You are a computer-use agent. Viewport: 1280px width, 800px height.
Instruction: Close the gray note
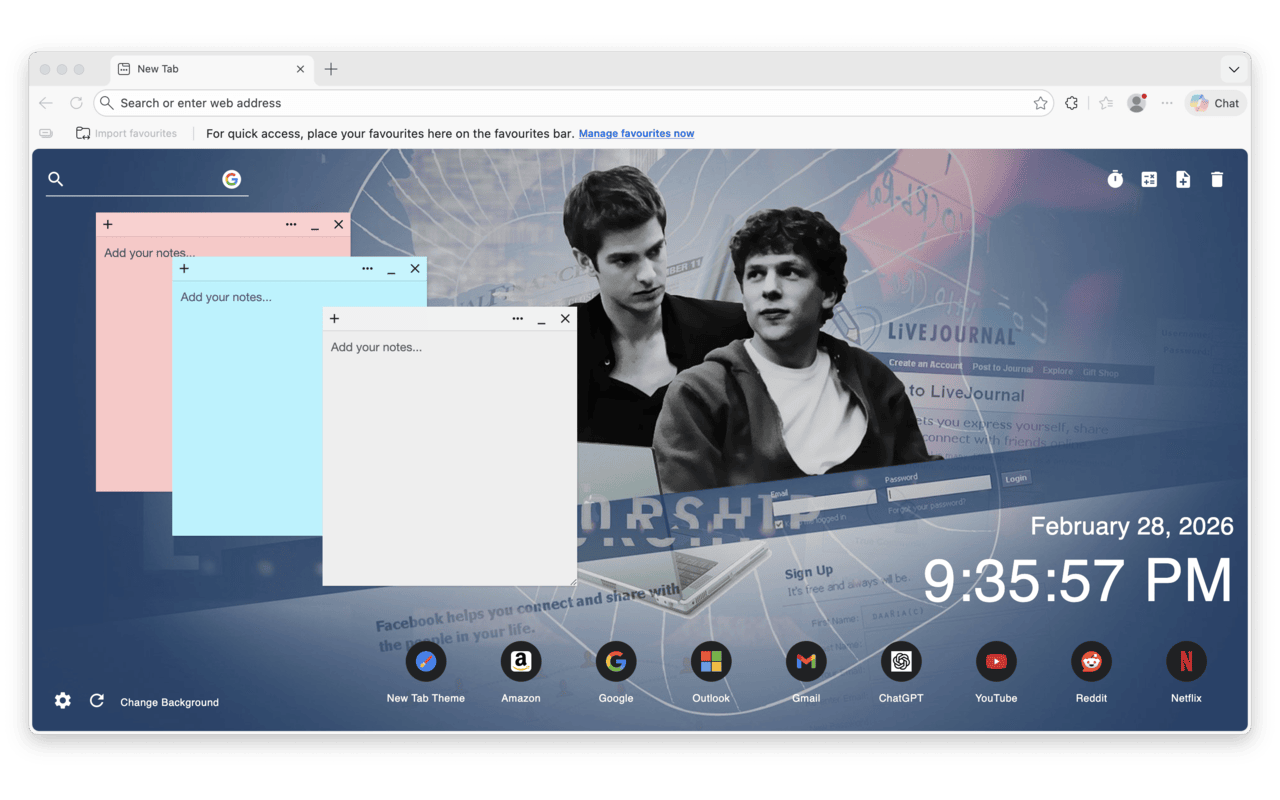(x=565, y=319)
